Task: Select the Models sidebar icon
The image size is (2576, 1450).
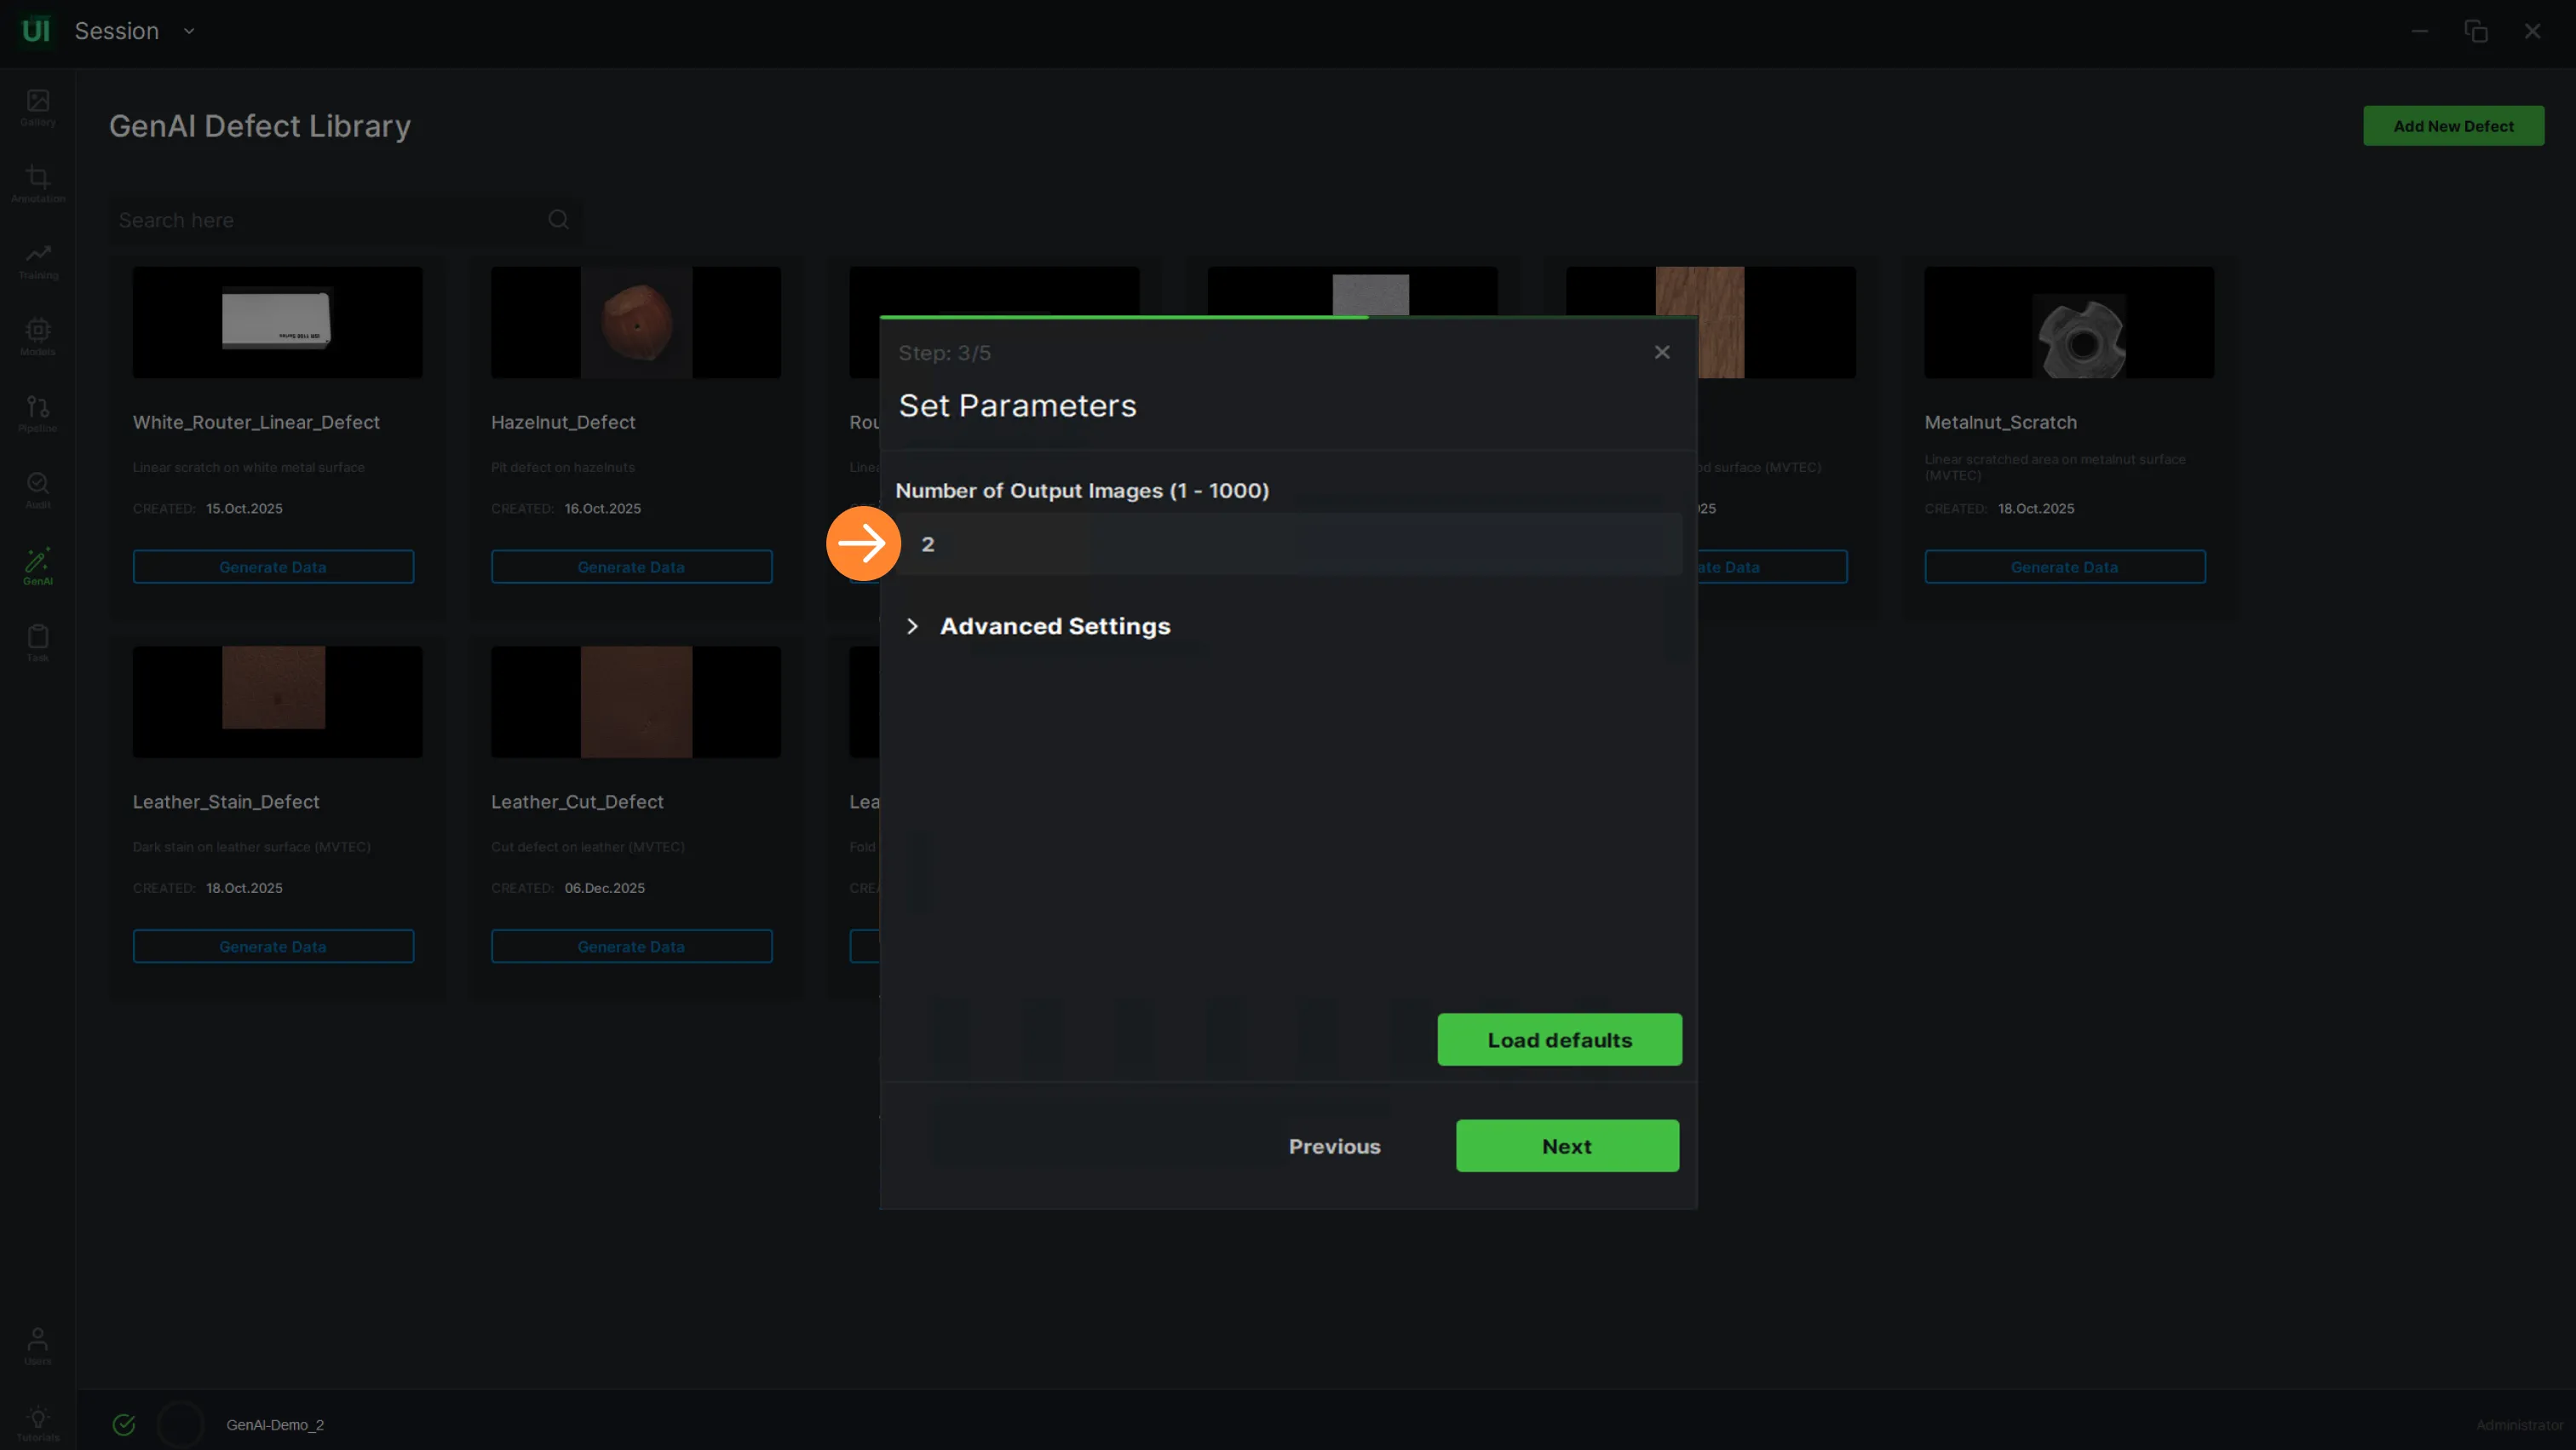Action: click(38, 337)
